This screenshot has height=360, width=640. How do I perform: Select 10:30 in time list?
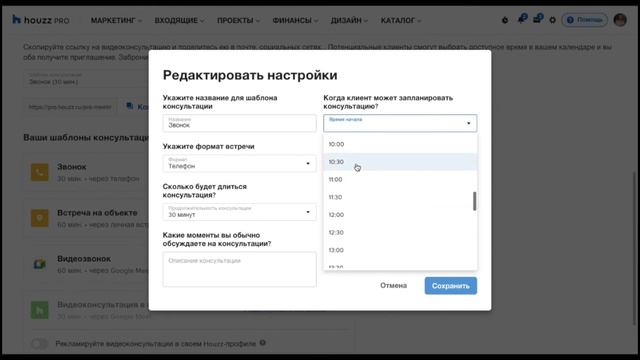(400, 162)
